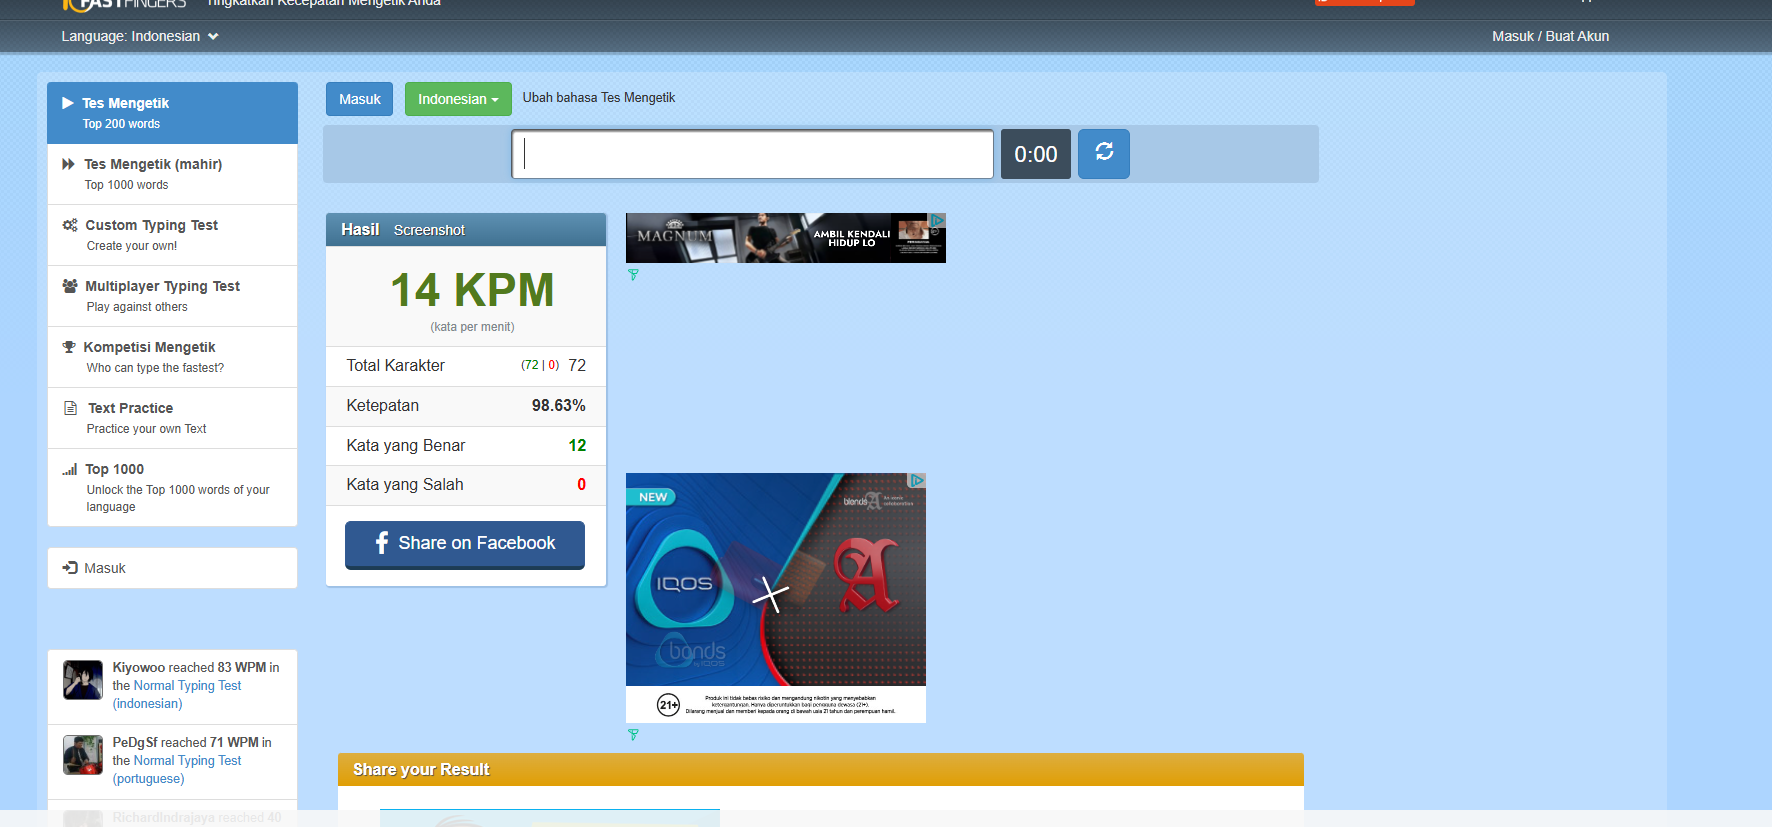Click the play icon beside Tes Mengetik
The height and width of the screenshot is (827, 1772).
68,103
